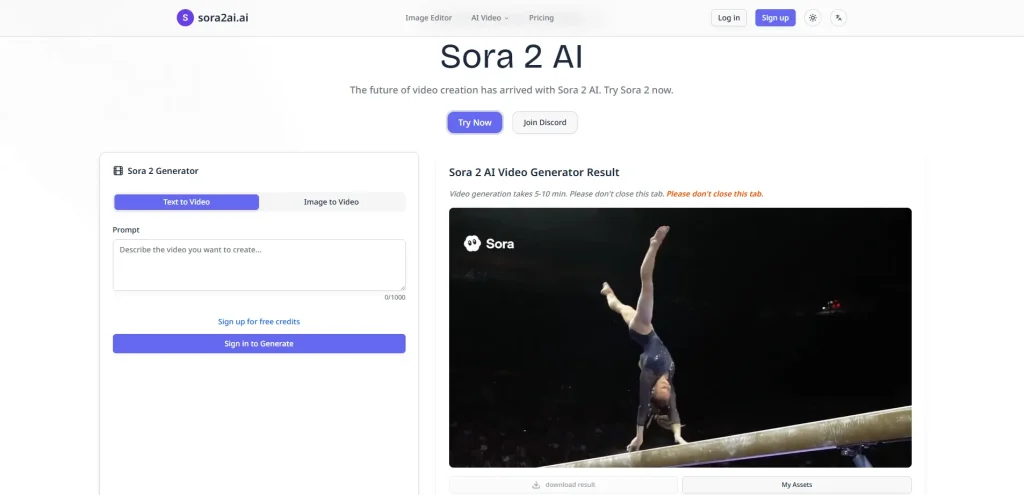Click the Sora 2 AI Video Generator Result heading
Screen dimensions: 1024x495
(534, 172)
